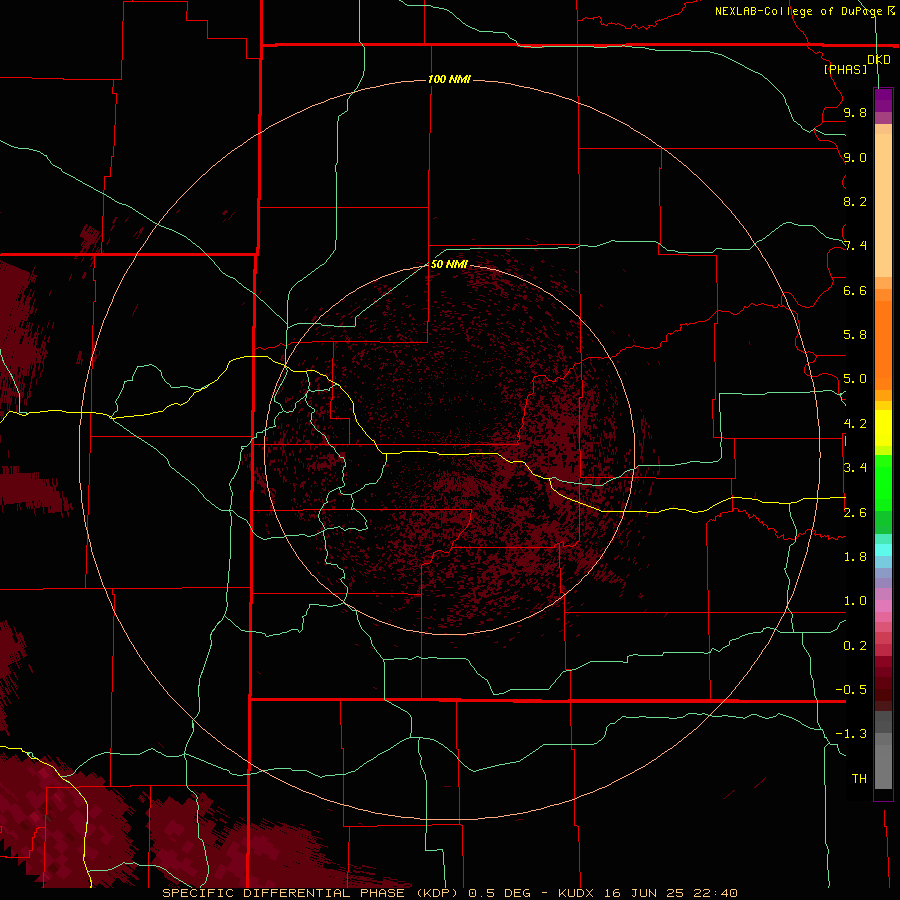Click the -1.3 legend value
The width and height of the screenshot is (900, 900).
coord(851,734)
